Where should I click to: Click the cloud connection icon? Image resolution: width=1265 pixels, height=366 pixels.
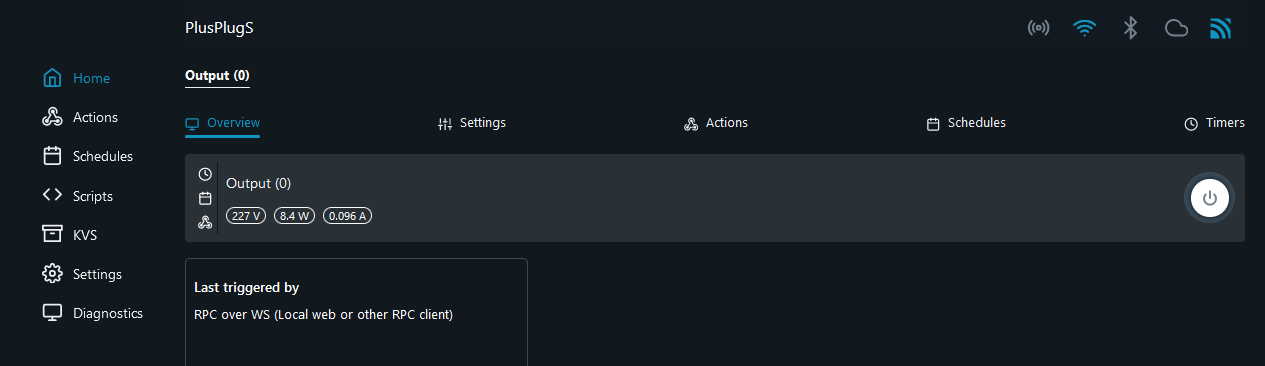point(1176,28)
